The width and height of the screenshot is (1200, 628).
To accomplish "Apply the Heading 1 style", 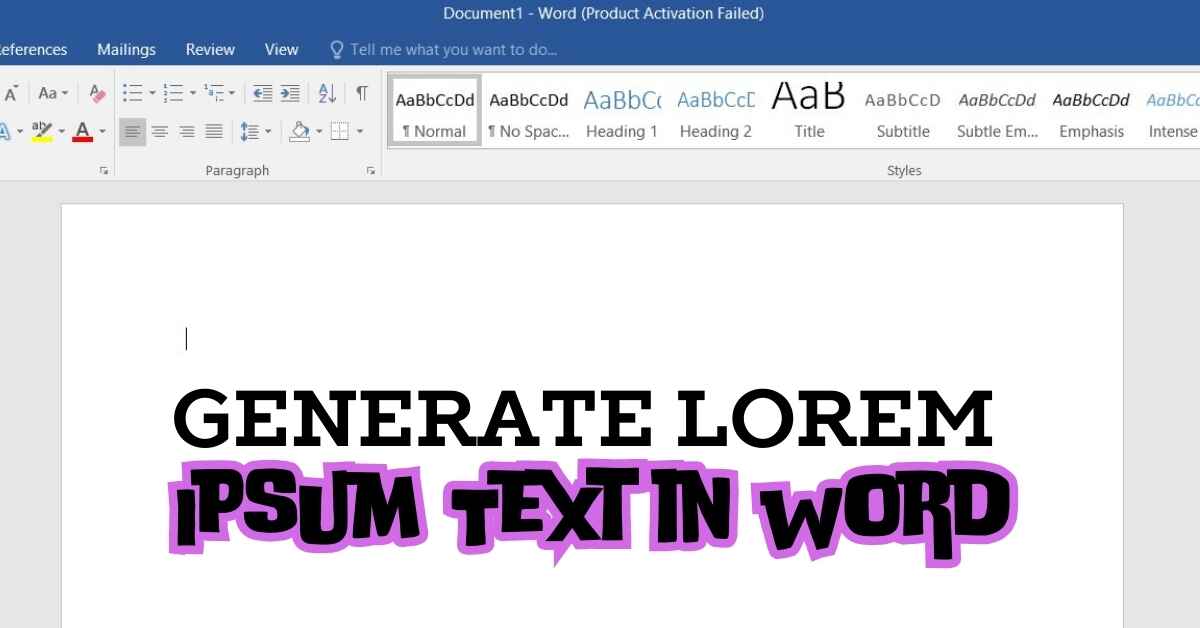I will tap(621, 112).
